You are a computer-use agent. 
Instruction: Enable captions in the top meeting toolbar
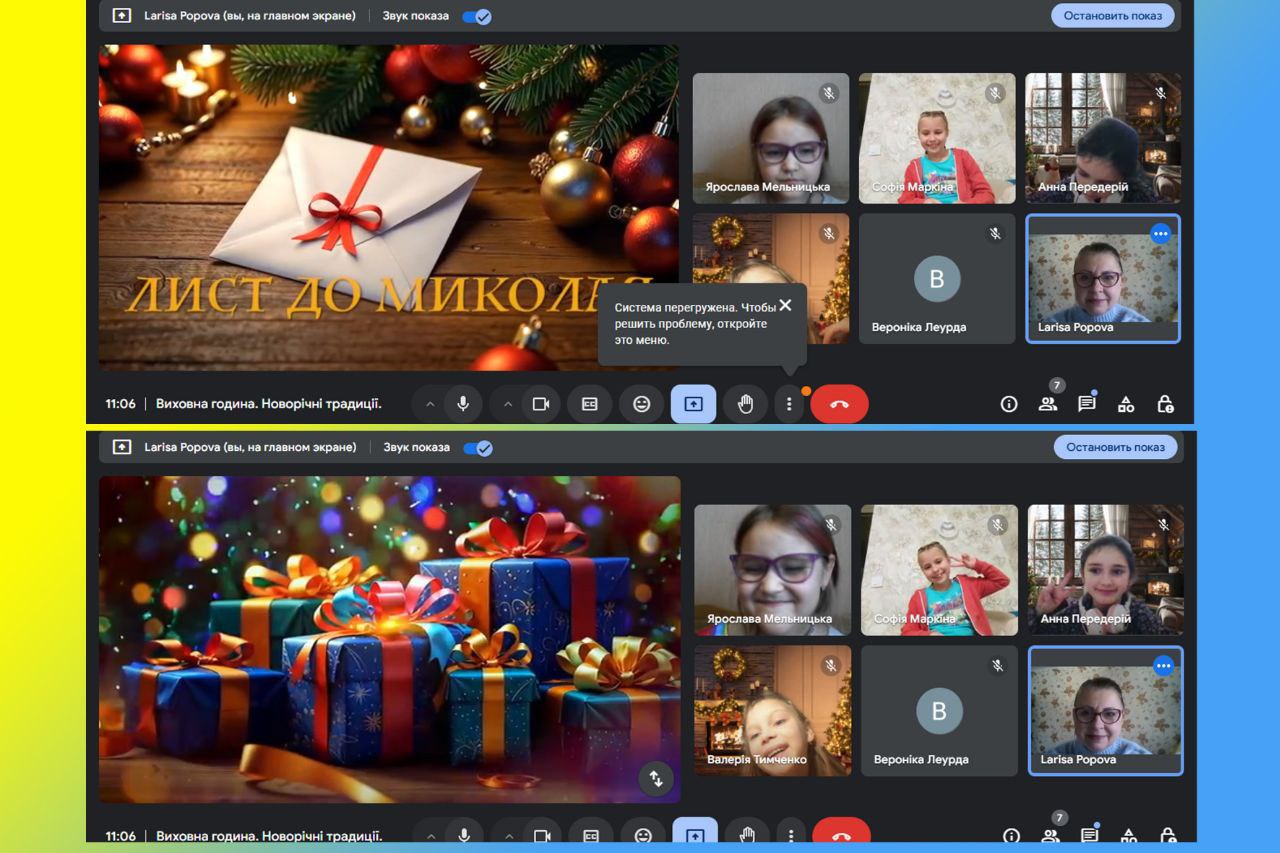[x=590, y=404]
